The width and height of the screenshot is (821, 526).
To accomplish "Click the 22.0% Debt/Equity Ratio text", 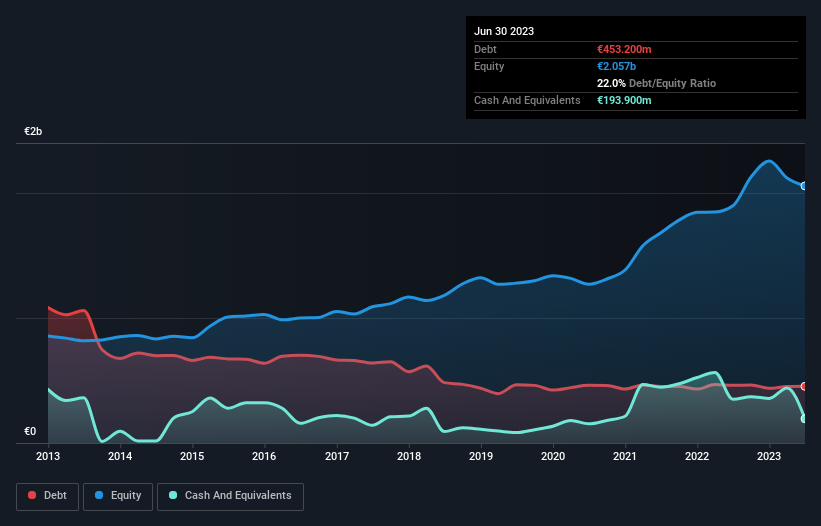I will coord(656,83).
